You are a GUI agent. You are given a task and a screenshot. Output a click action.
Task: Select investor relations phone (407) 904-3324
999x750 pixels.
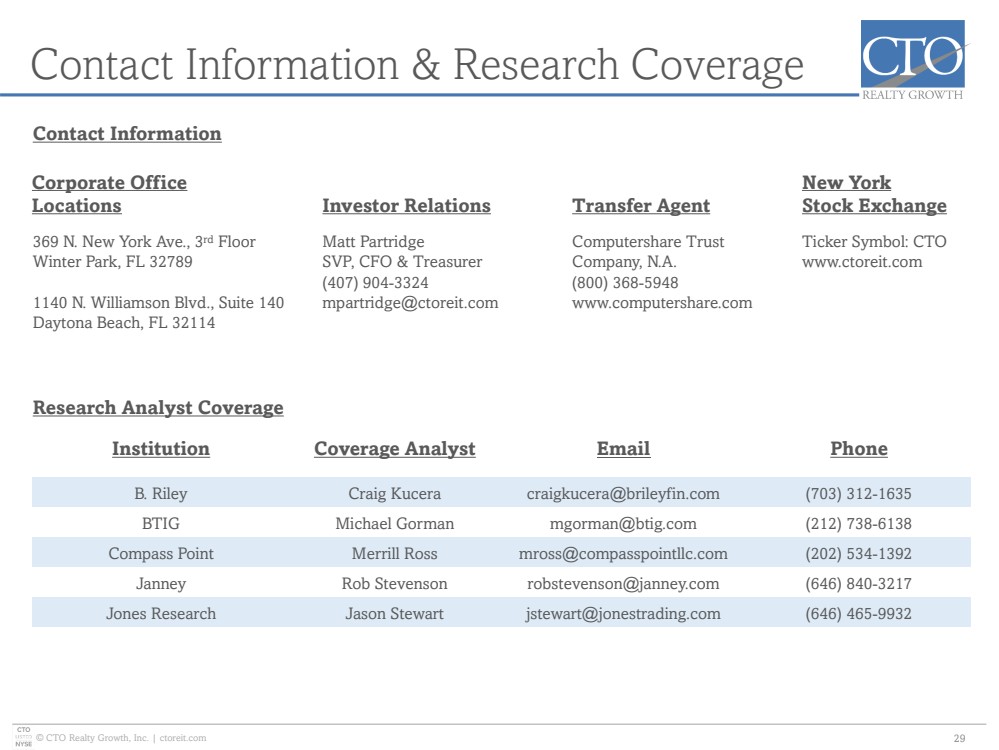point(375,283)
